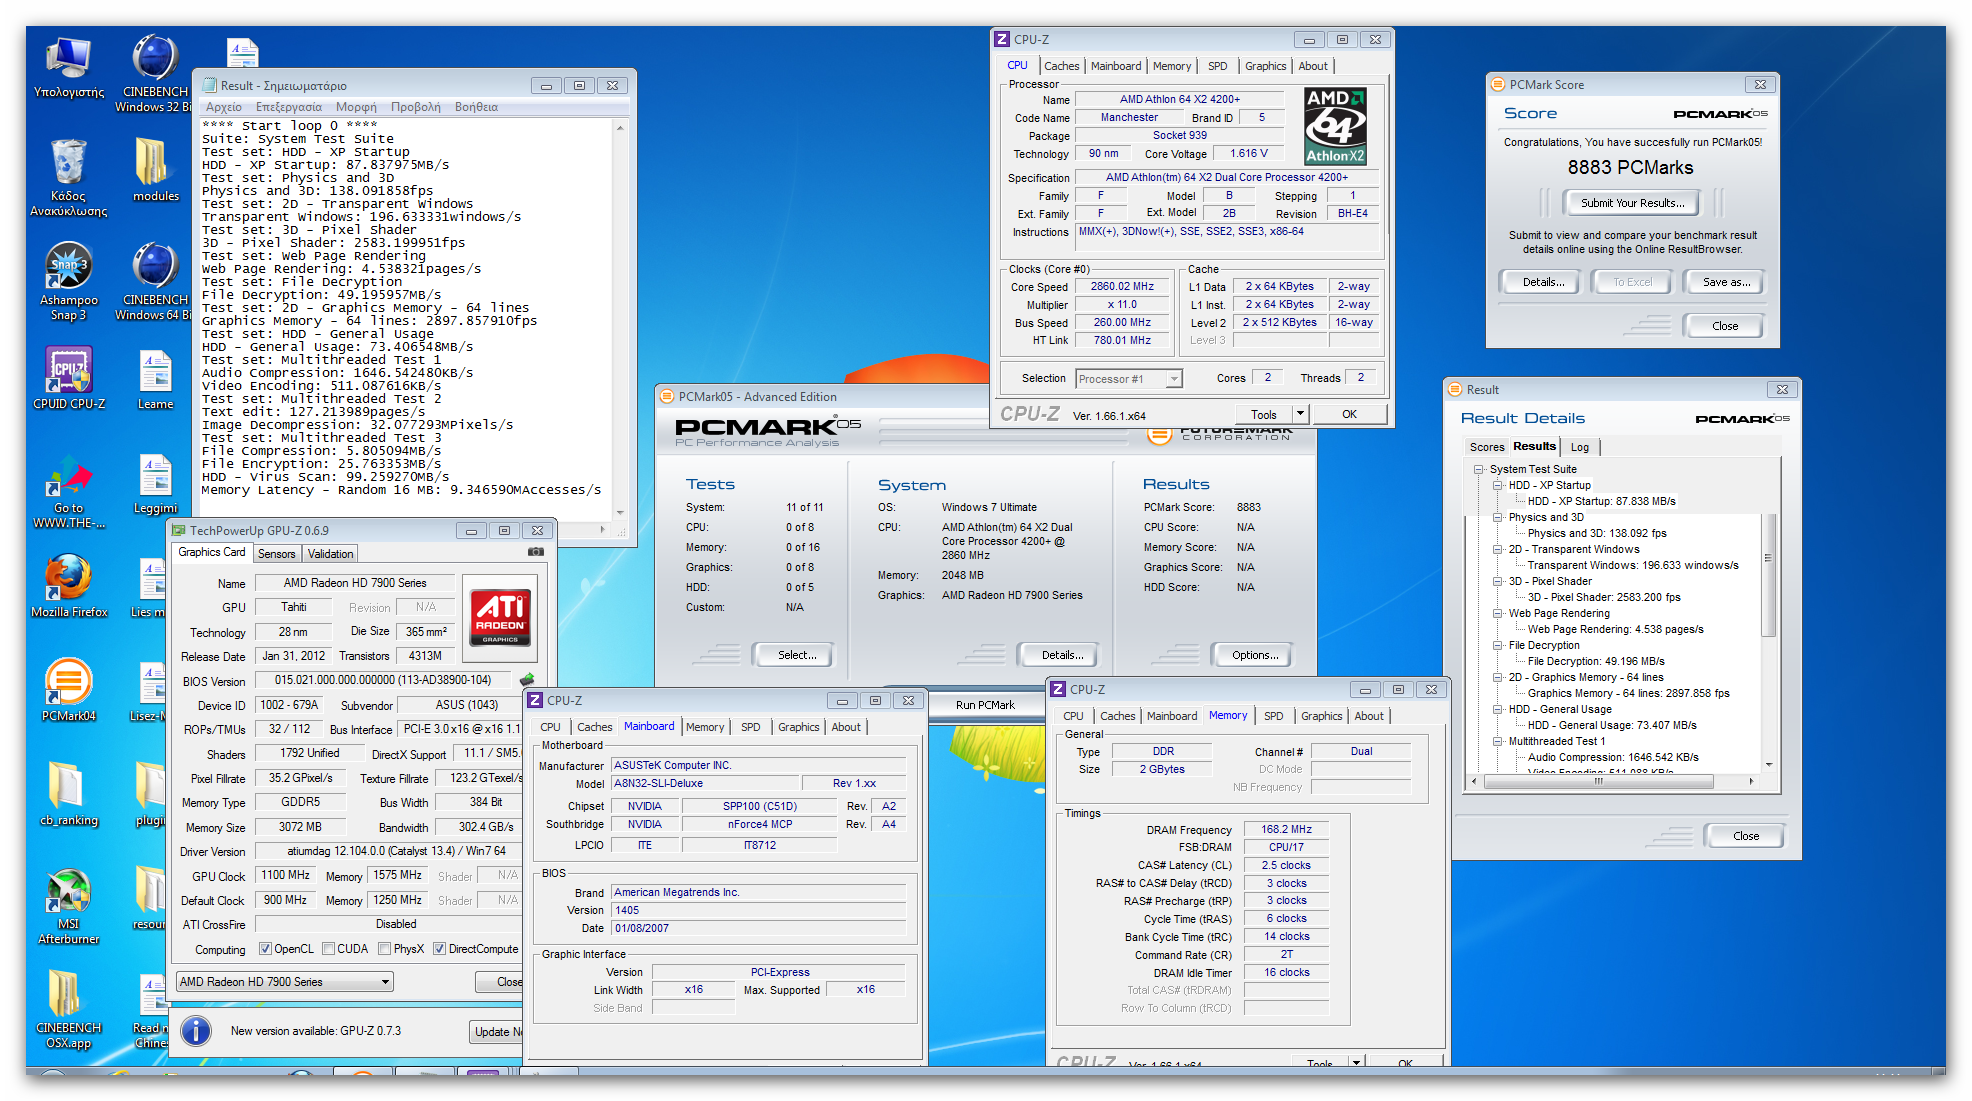Collapse System Test Suite tree node
1972x1101 pixels.
pos(1478,469)
